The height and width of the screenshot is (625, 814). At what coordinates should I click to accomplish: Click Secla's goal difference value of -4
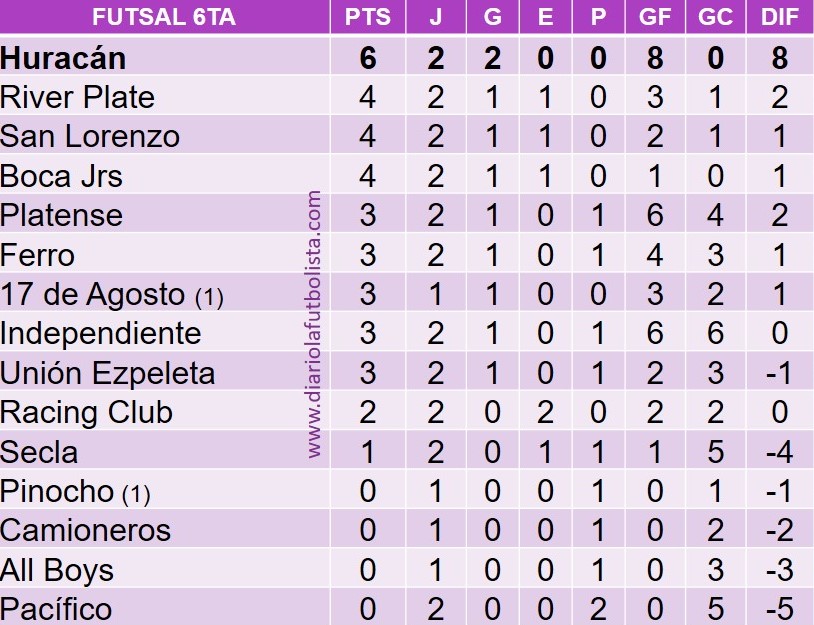coord(779,452)
